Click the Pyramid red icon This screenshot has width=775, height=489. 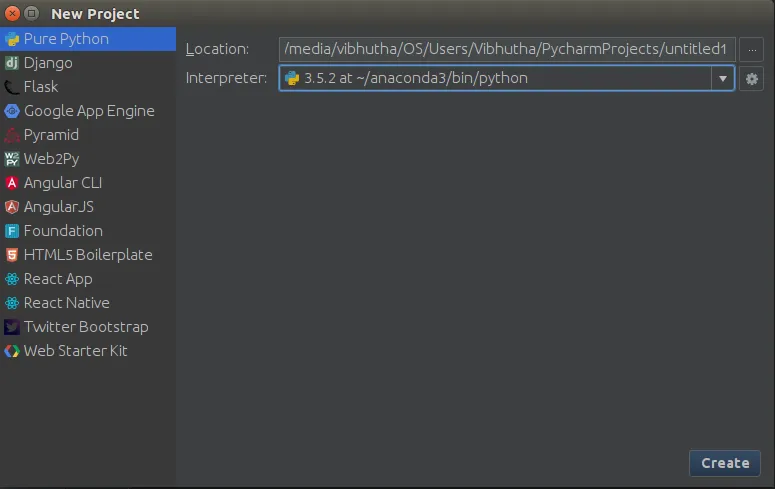[12, 135]
